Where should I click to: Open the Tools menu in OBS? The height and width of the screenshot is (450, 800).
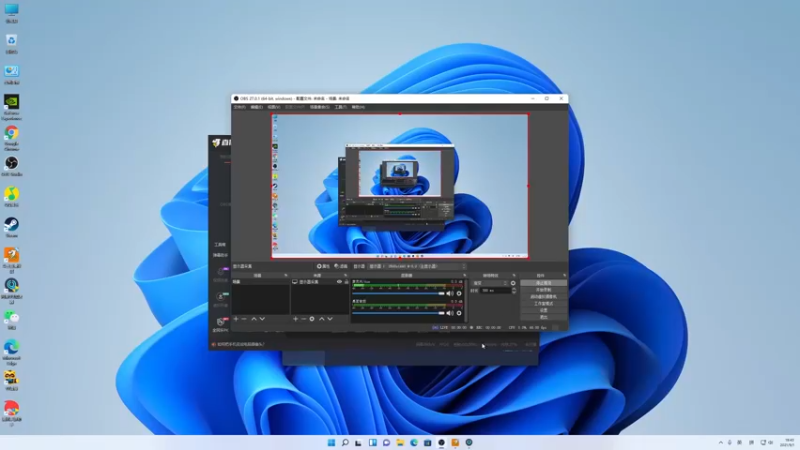tap(340, 107)
